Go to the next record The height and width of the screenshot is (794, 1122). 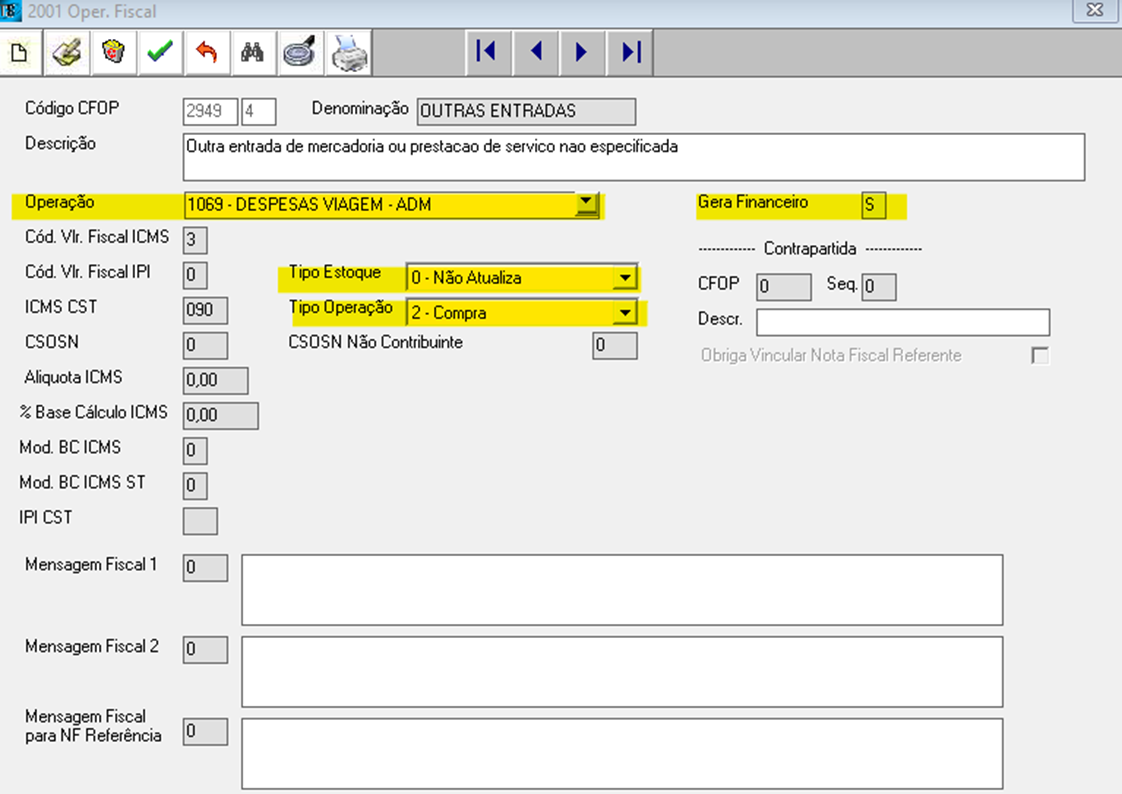tap(582, 52)
